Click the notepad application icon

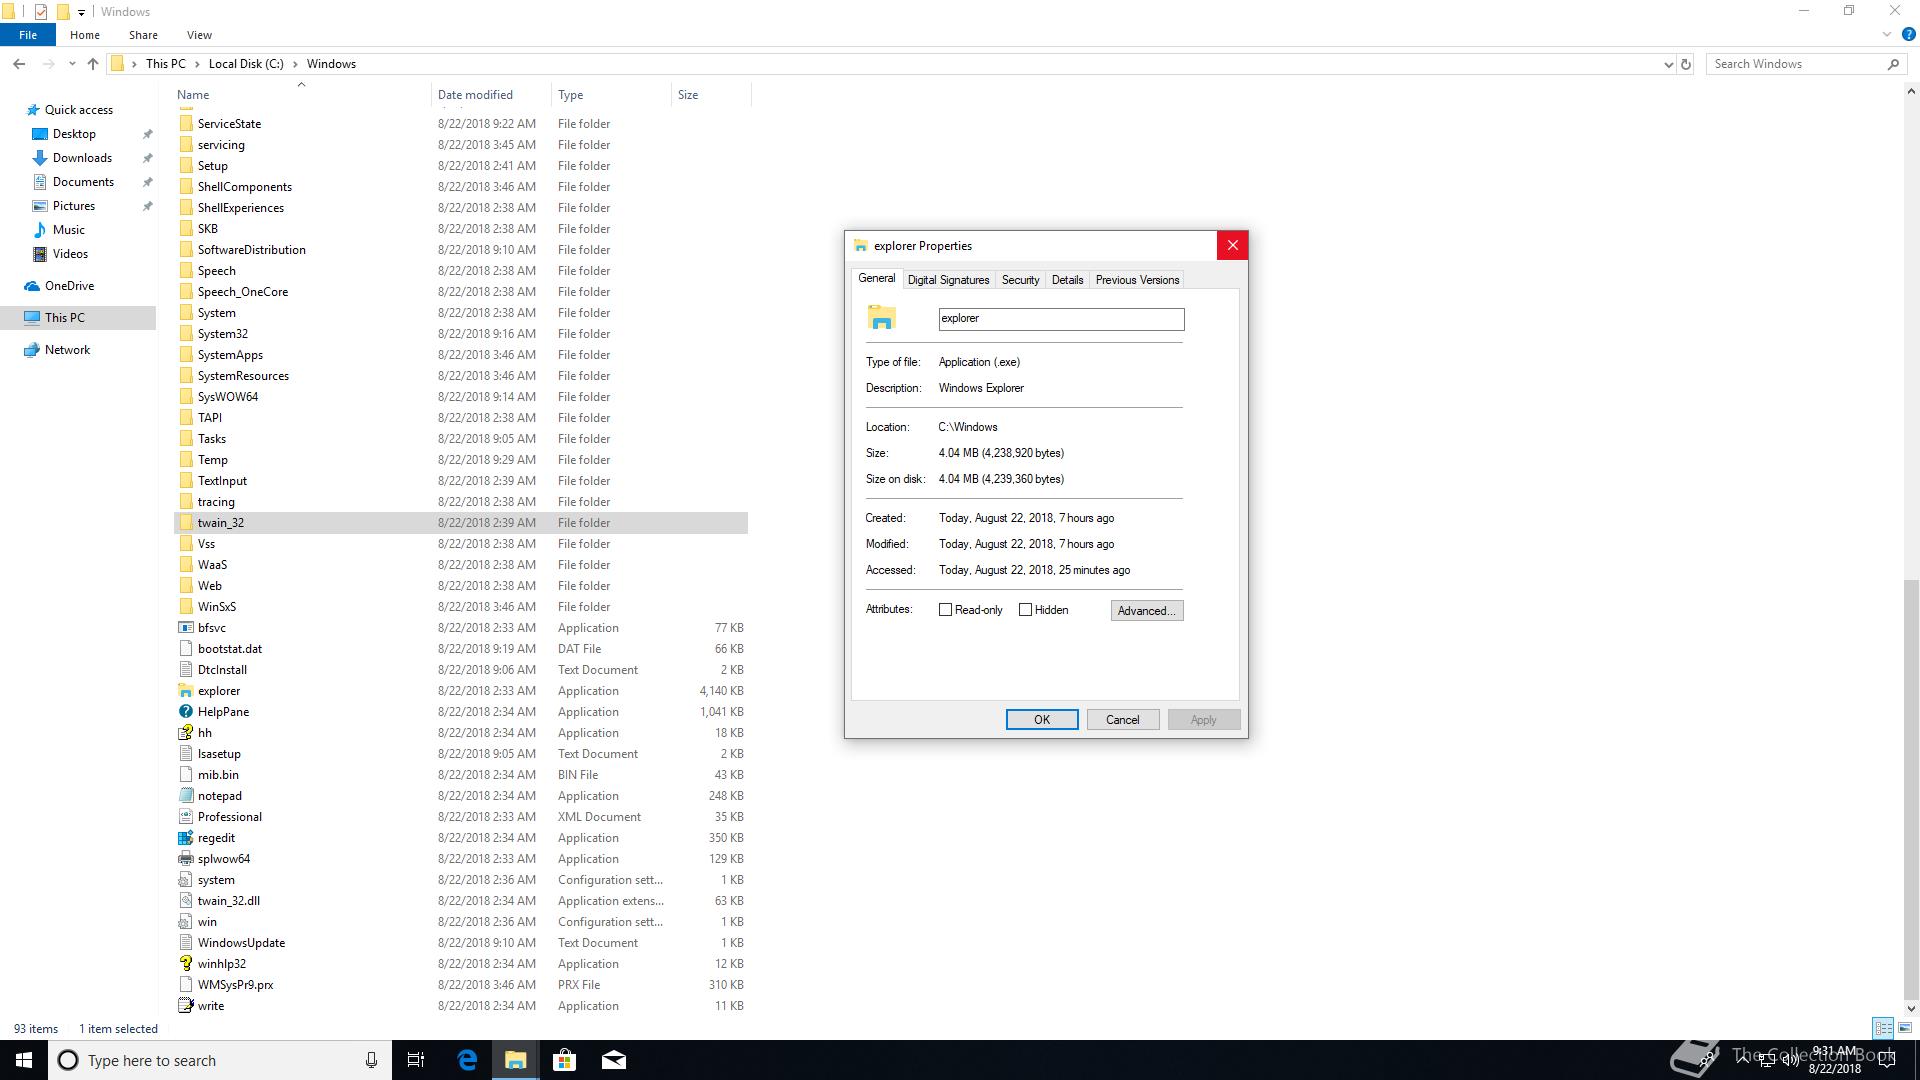[185, 796]
